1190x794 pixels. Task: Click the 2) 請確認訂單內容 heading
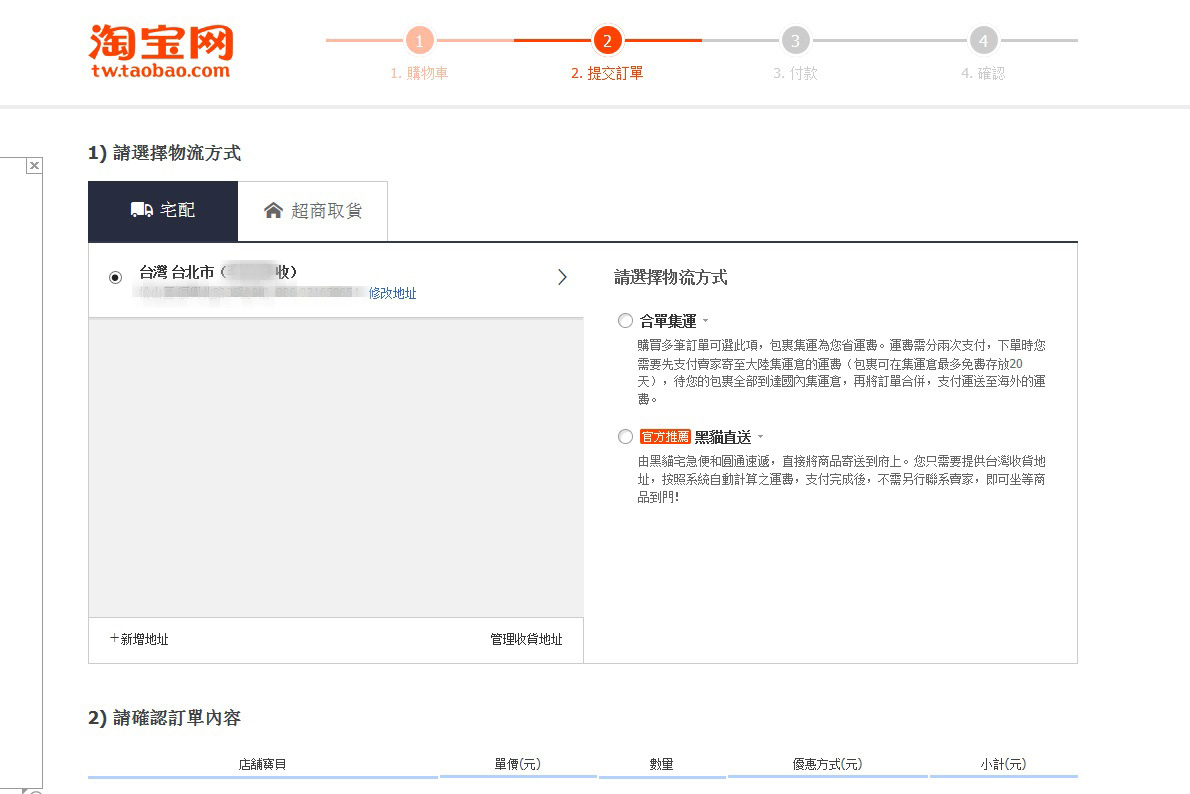[165, 718]
